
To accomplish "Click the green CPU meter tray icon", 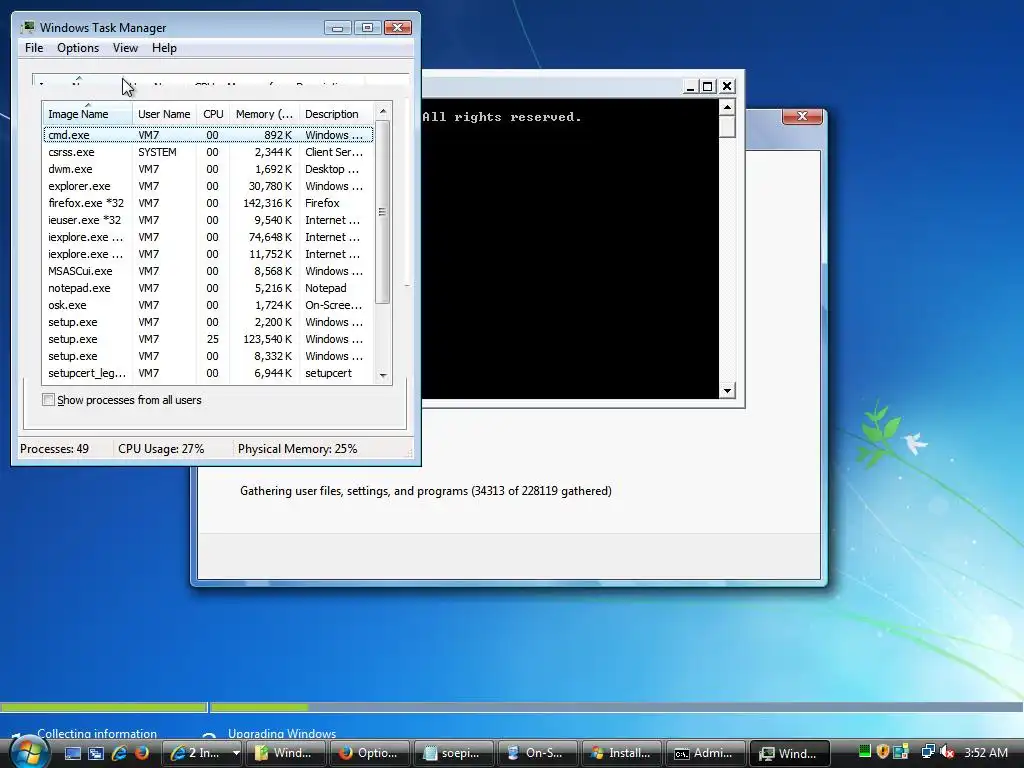I will tap(865, 752).
